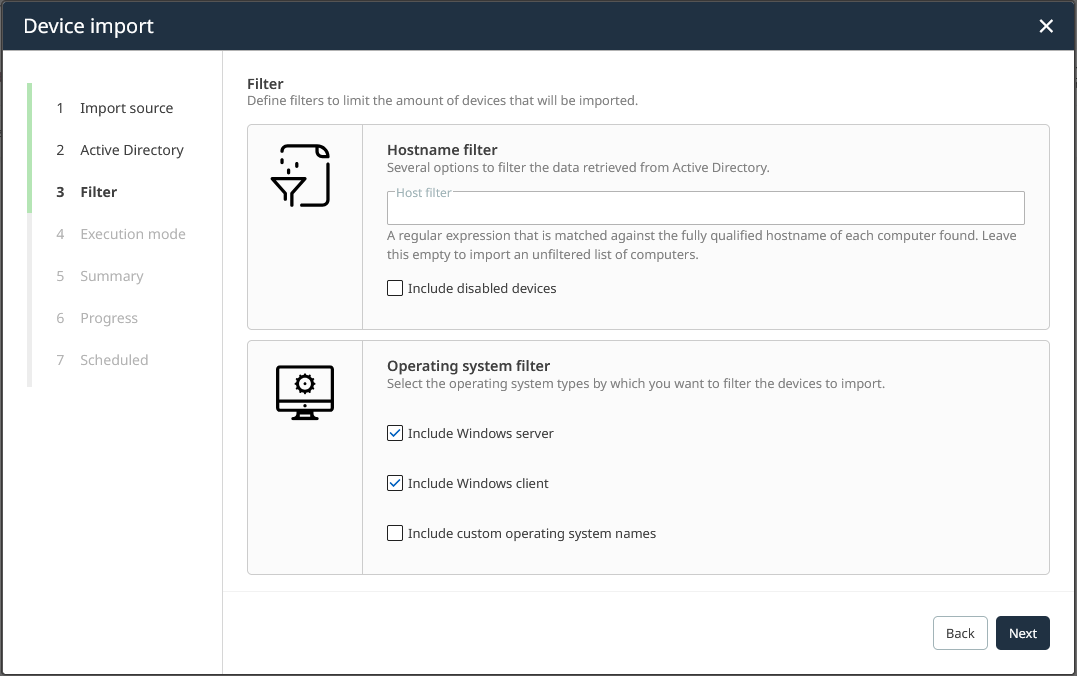
Task: Jump to step 4 Execution mode
Action: pyautogui.click(x=132, y=234)
